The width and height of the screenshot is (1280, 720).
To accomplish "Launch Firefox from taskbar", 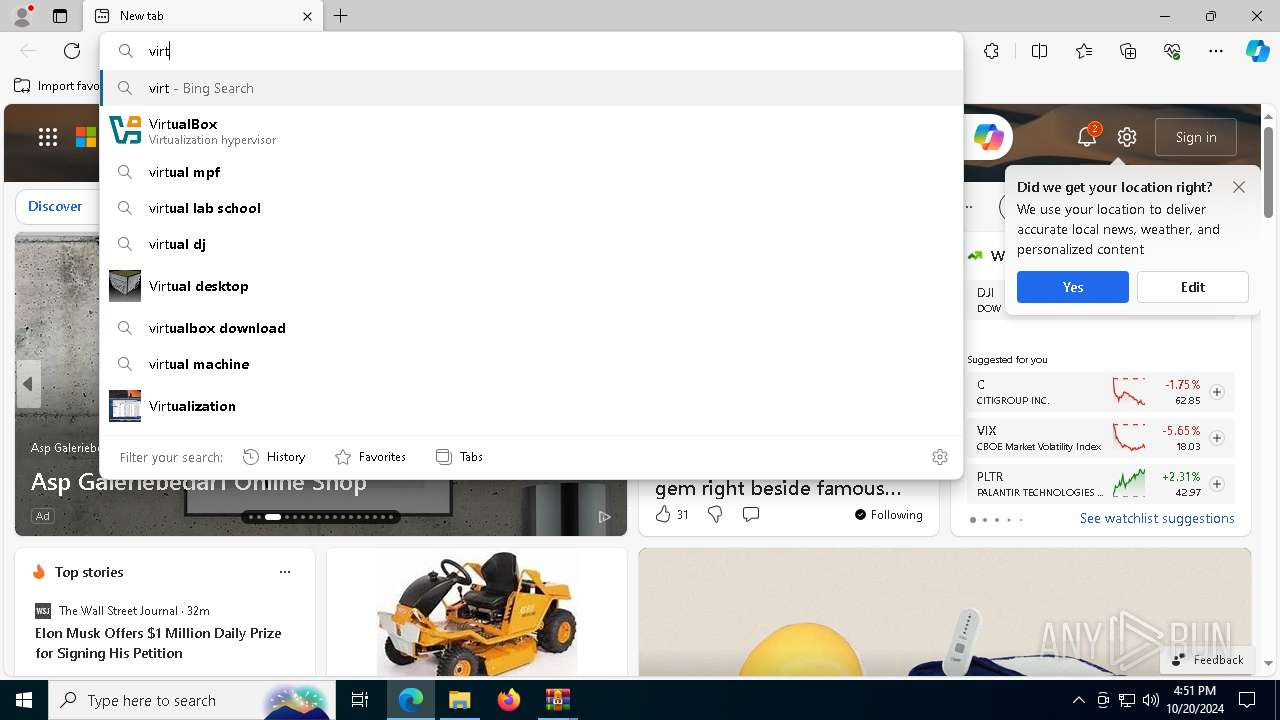I will [508, 700].
